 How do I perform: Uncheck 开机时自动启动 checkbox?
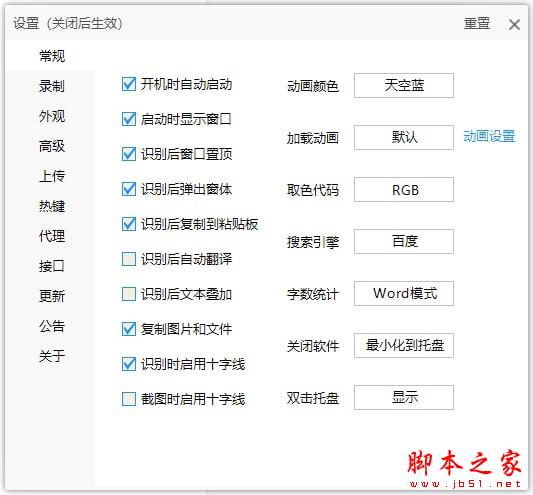pyautogui.click(x=129, y=84)
